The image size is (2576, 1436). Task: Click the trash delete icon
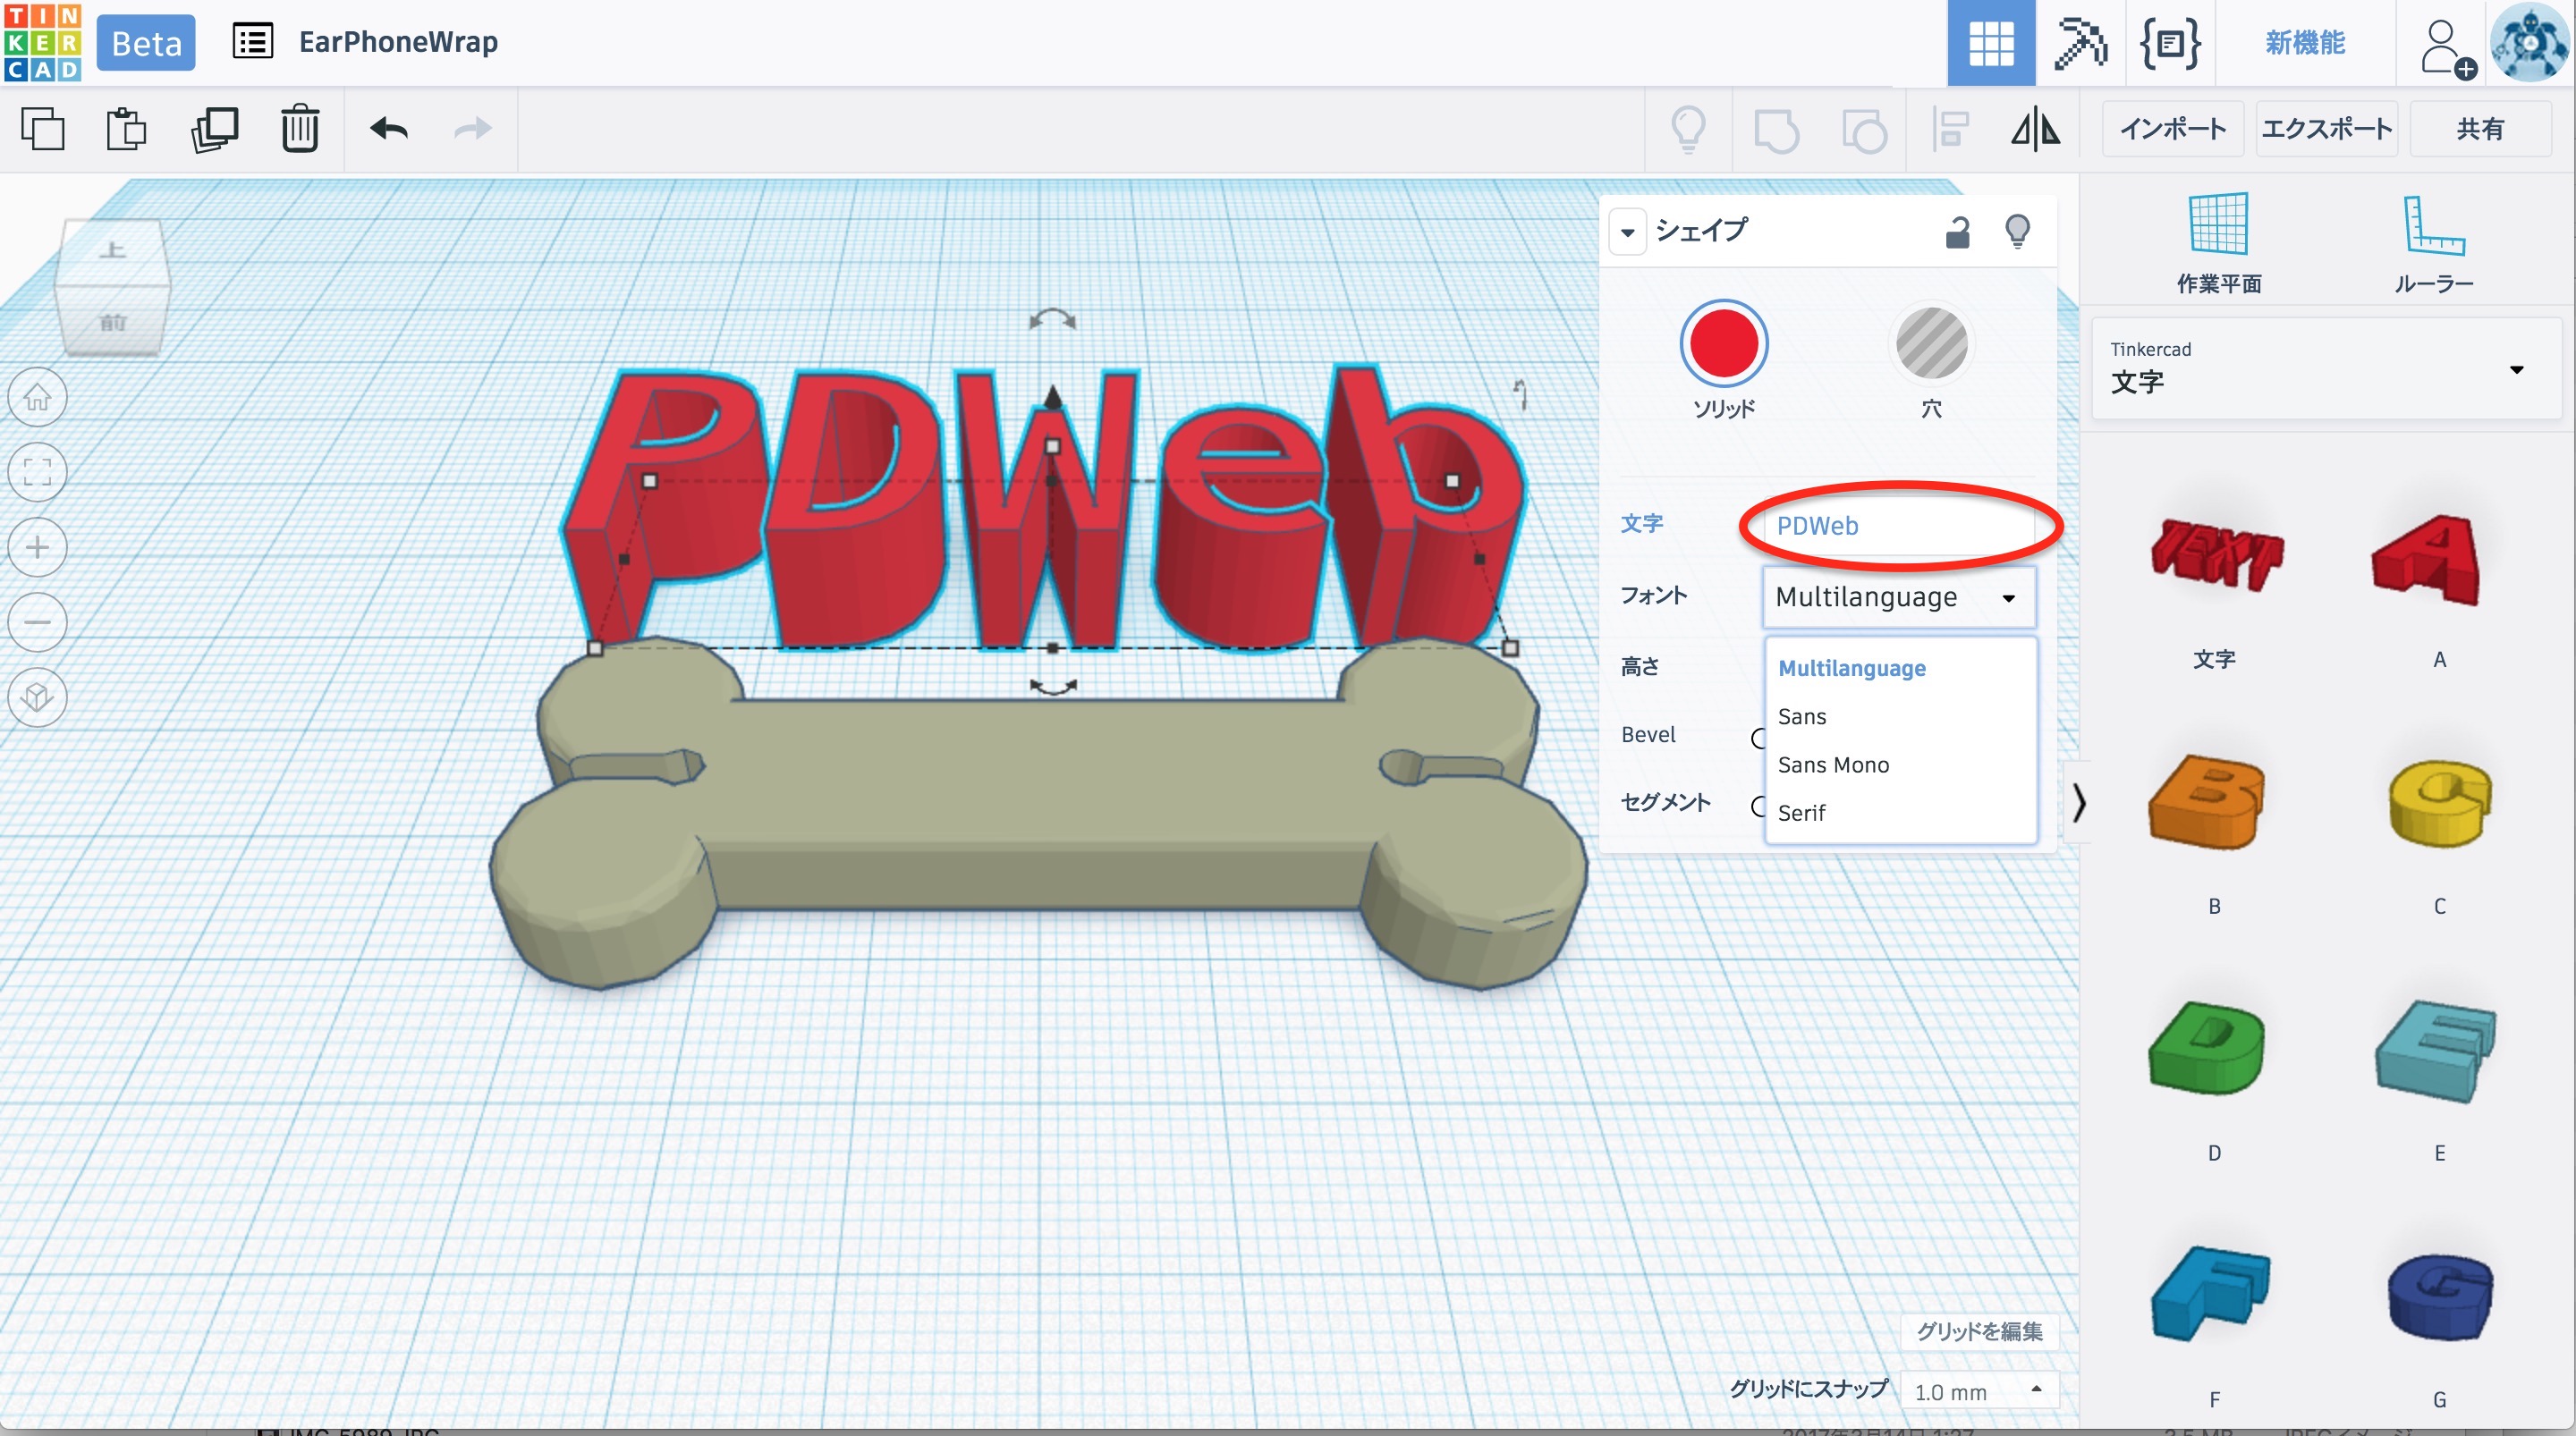click(299, 129)
